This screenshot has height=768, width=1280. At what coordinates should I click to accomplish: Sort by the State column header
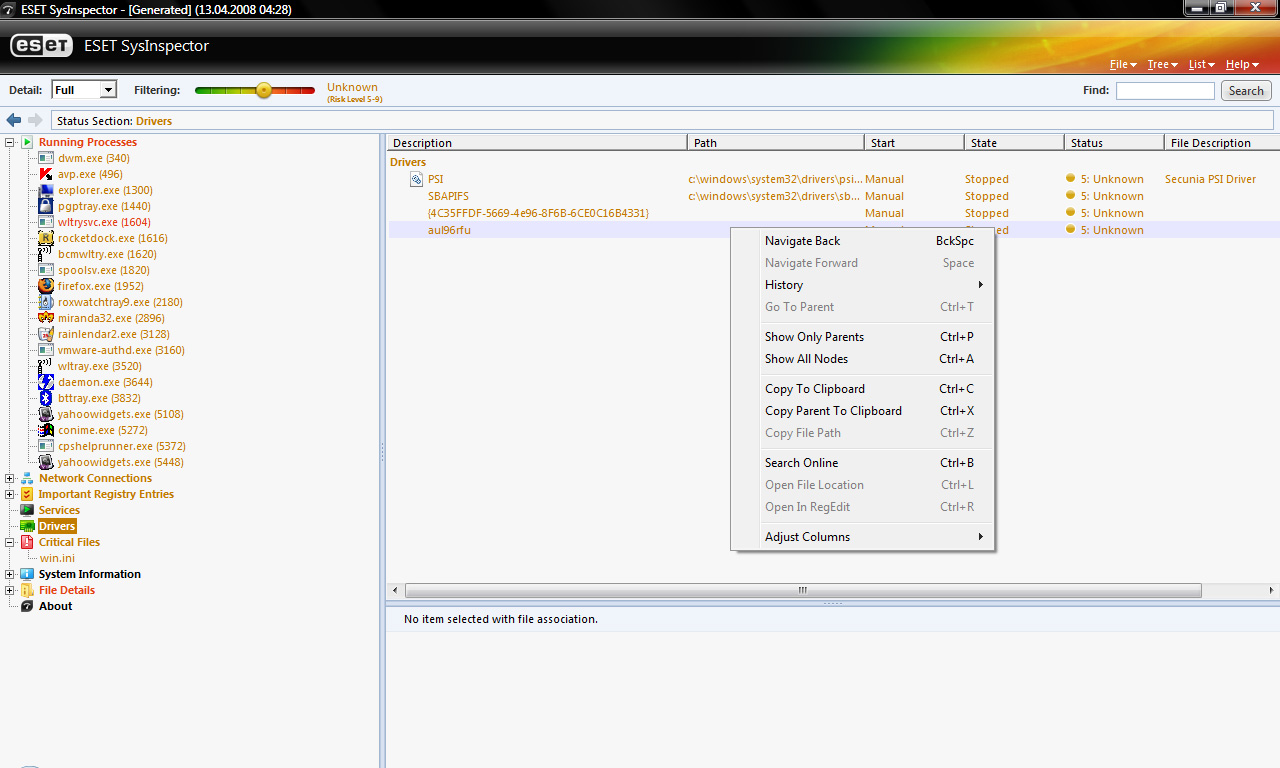coord(1014,143)
